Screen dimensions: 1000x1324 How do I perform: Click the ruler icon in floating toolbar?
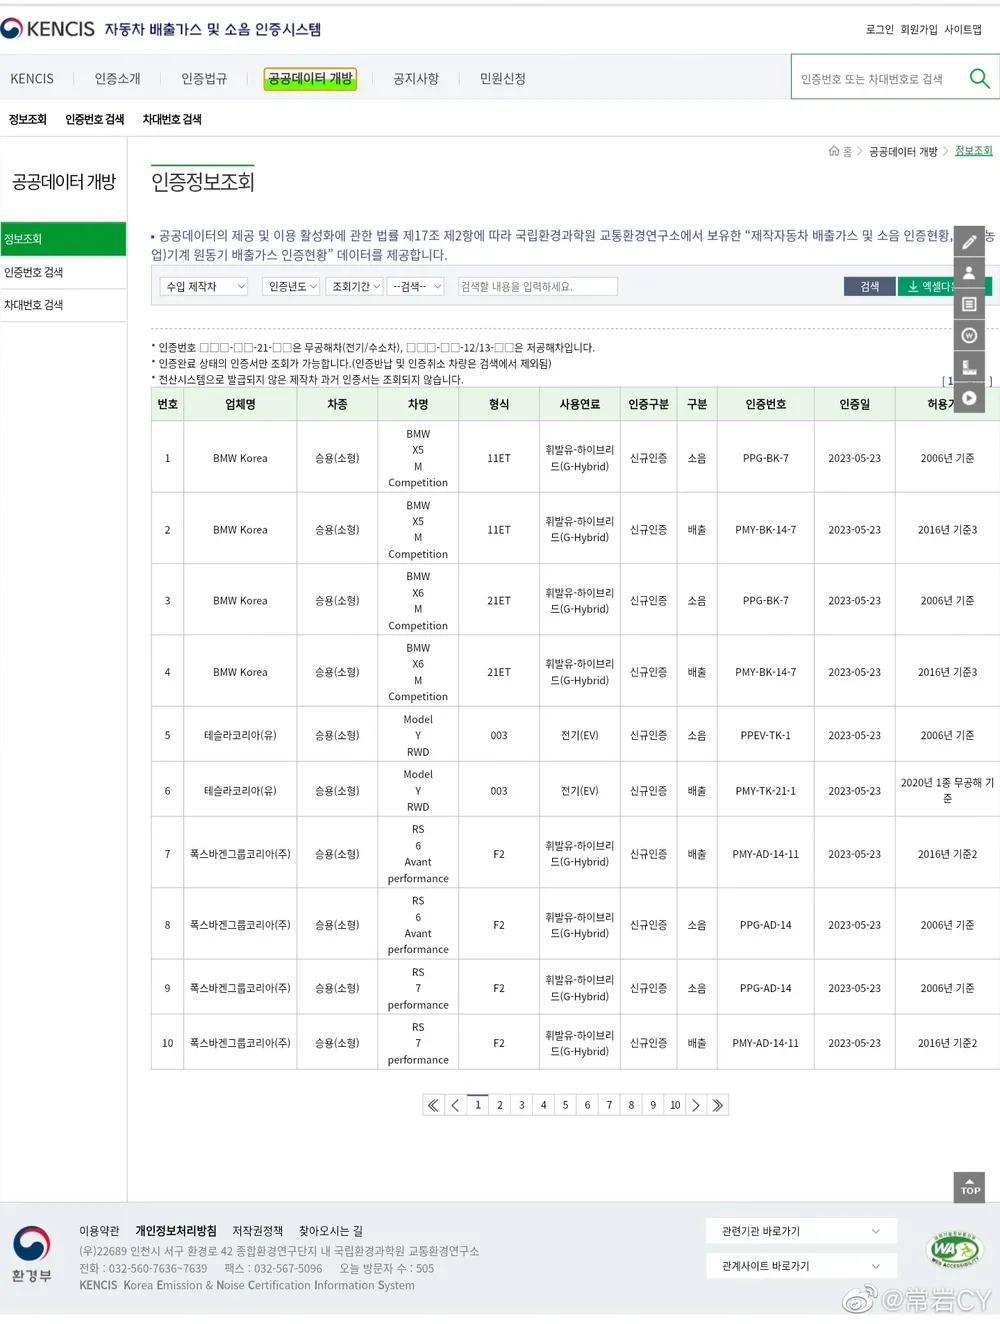point(969,366)
